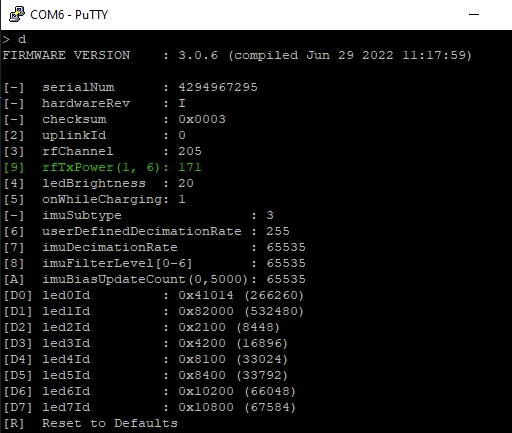Minimize the COM6 PuTTY window
The height and width of the screenshot is (433, 512).
[474, 15]
